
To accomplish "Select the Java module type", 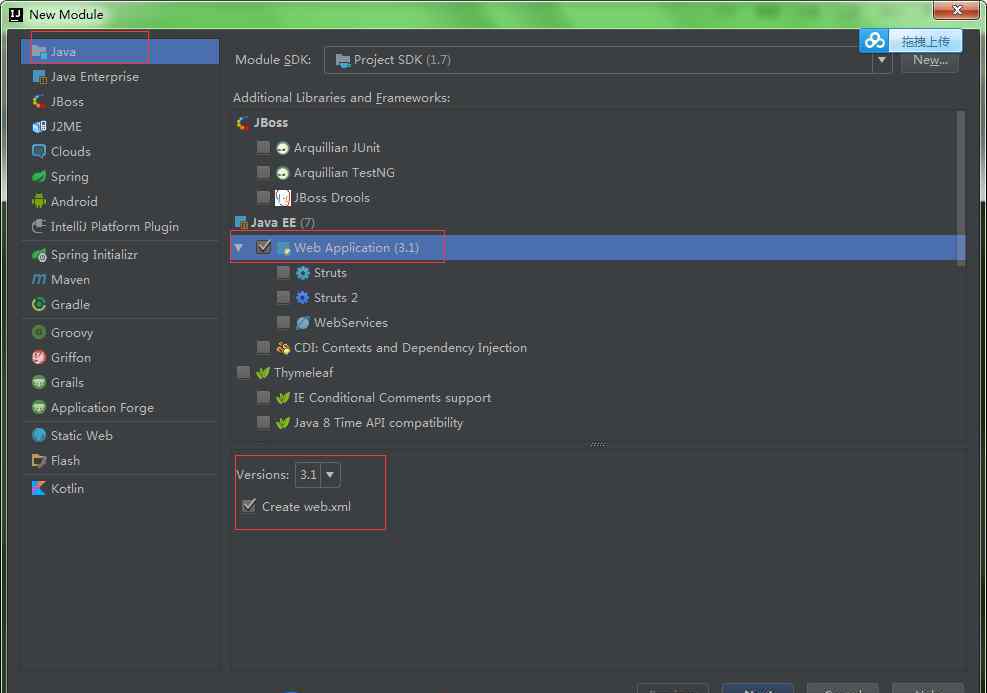I will 120,52.
